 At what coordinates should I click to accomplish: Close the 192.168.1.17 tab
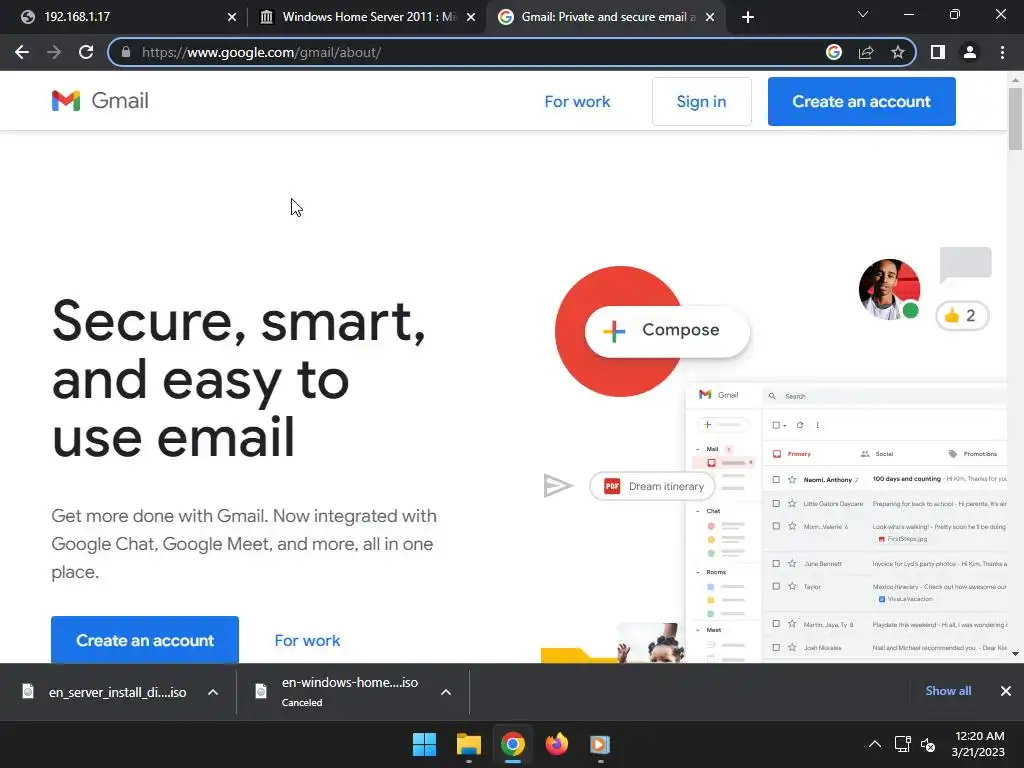point(232,17)
